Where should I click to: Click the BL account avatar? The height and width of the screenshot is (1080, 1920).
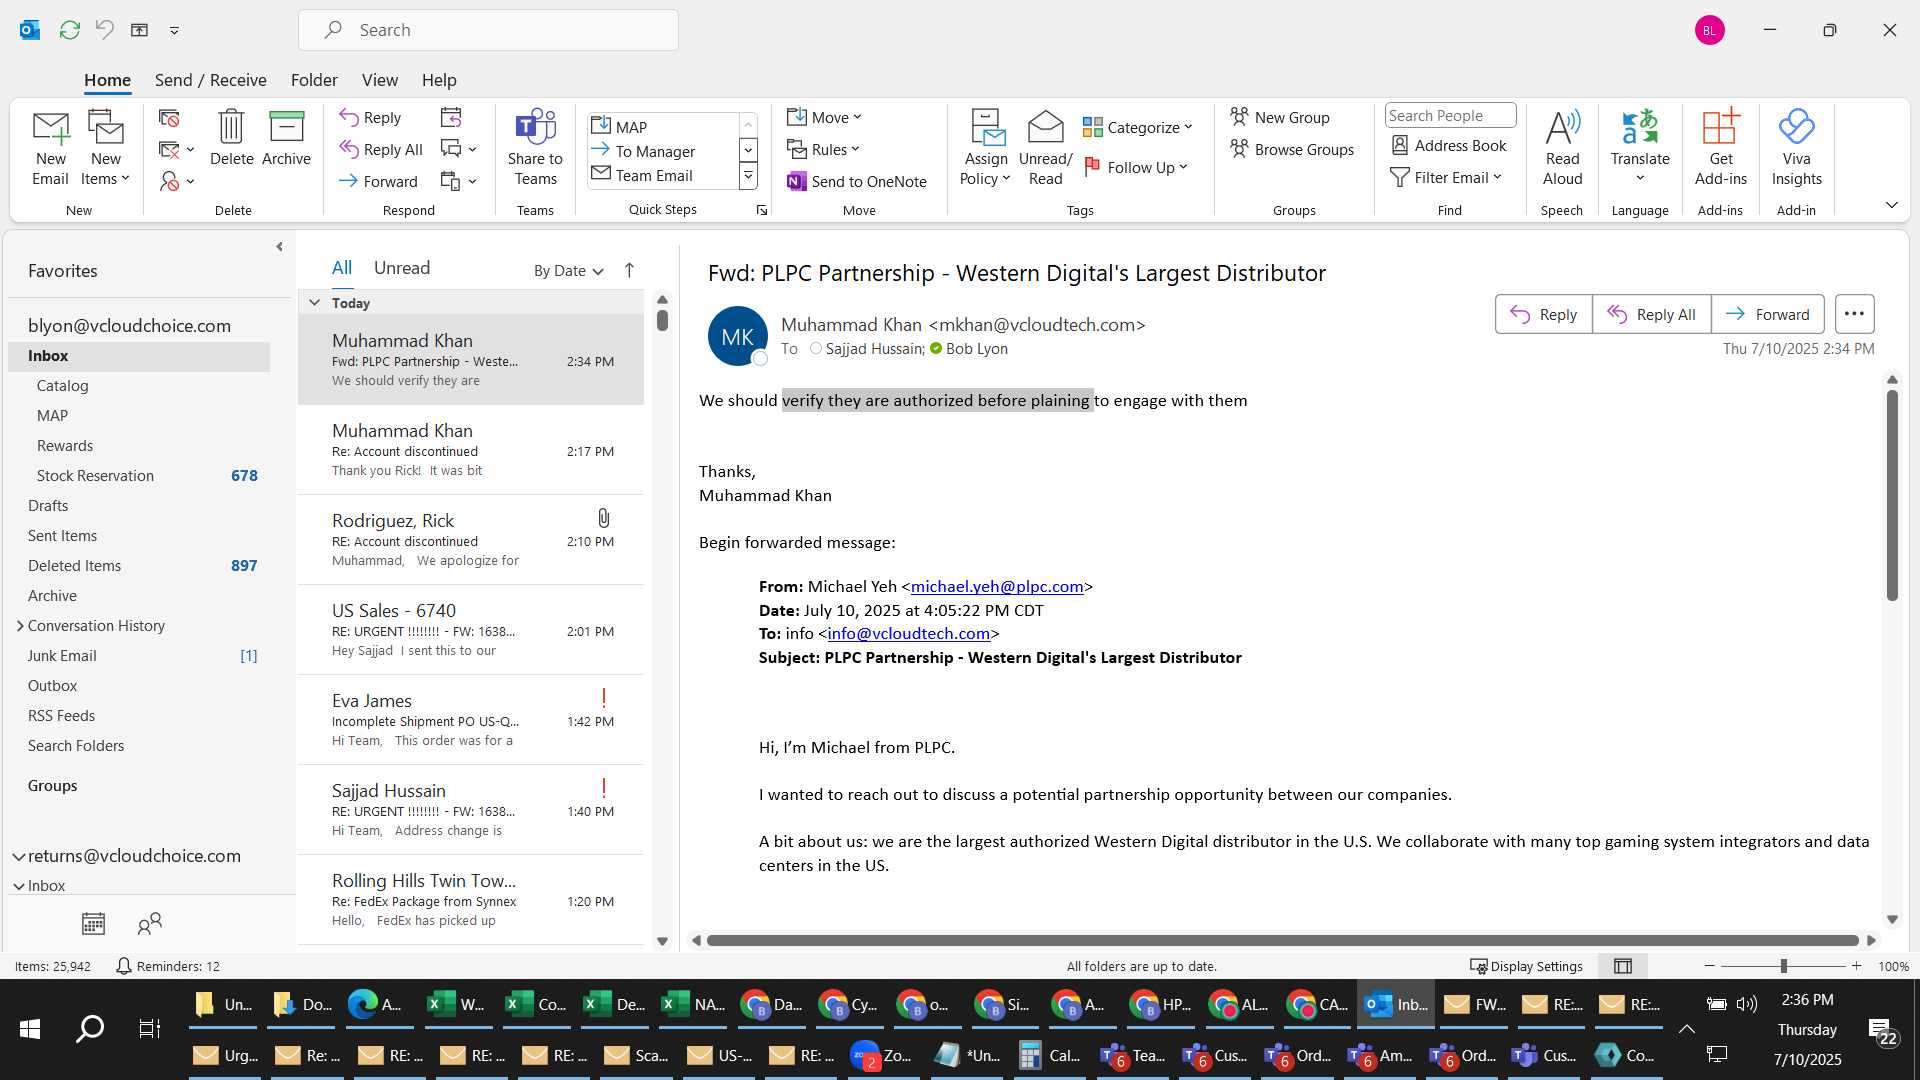(1710, 30)
